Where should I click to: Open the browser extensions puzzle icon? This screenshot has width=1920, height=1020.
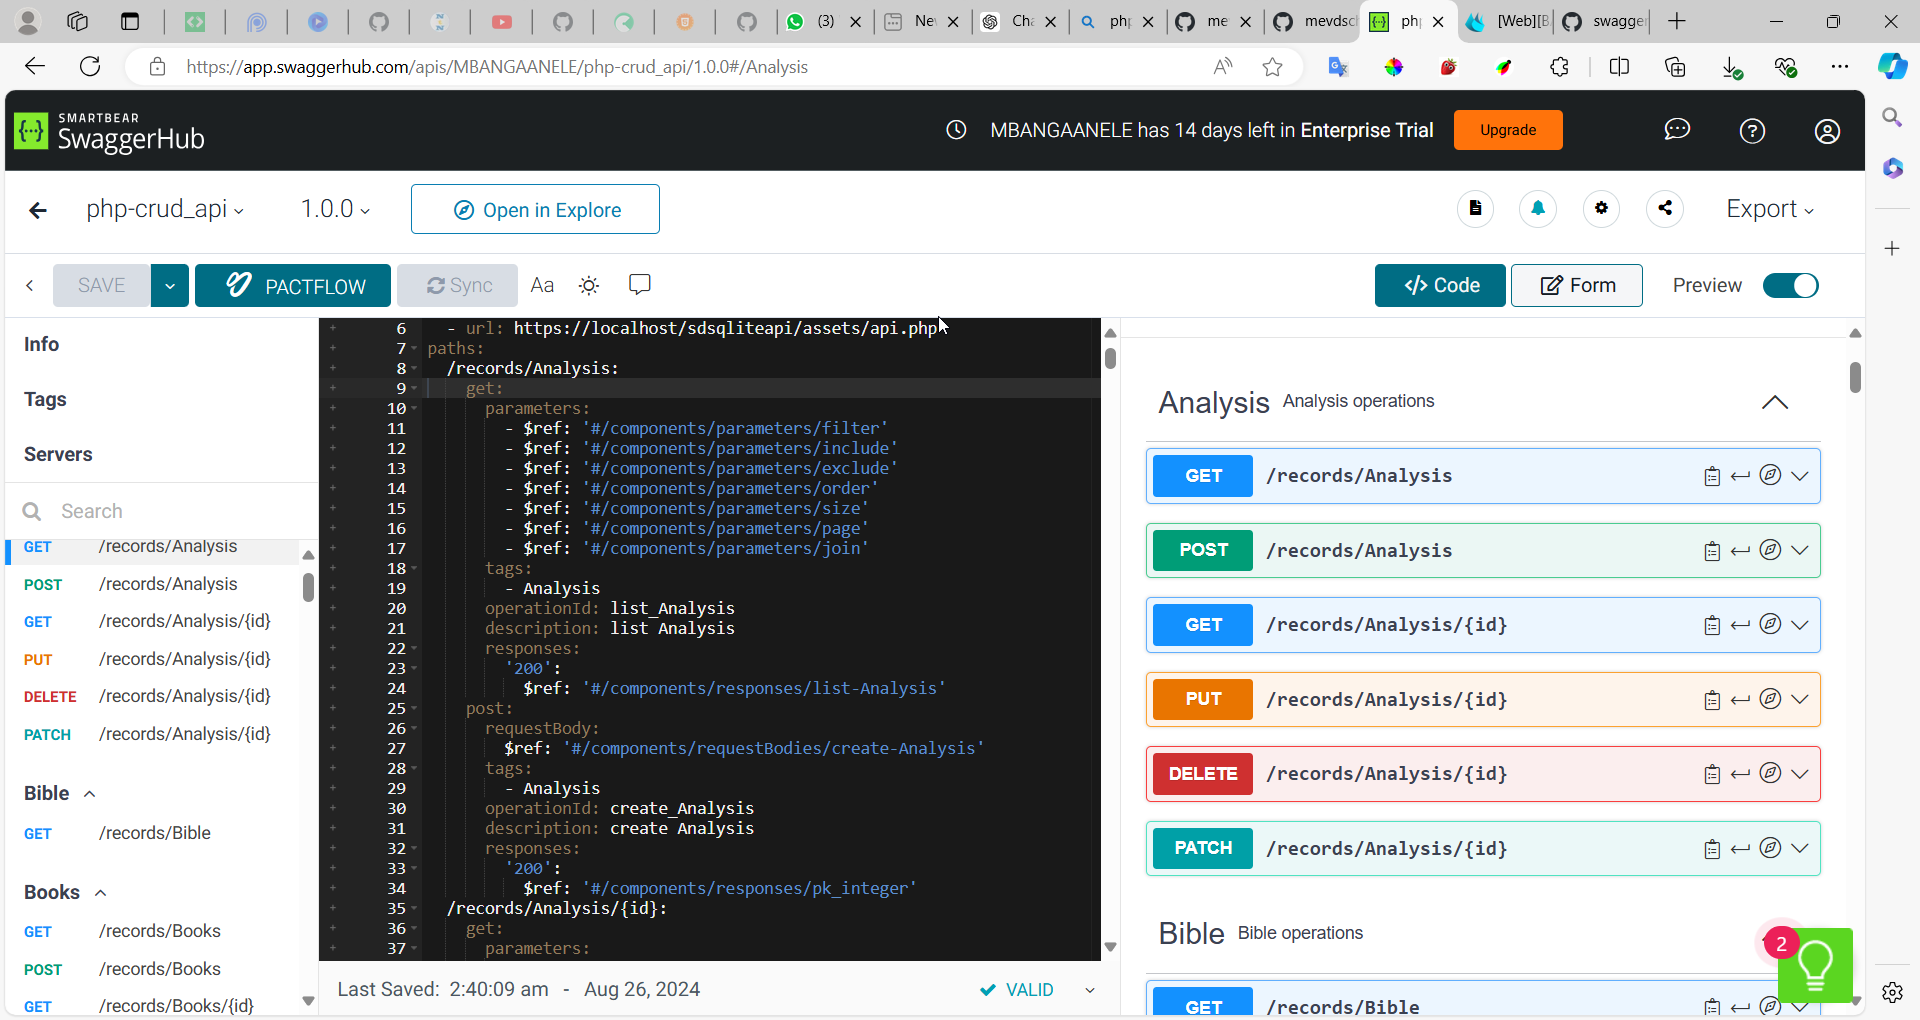(x=1559, y=67)
